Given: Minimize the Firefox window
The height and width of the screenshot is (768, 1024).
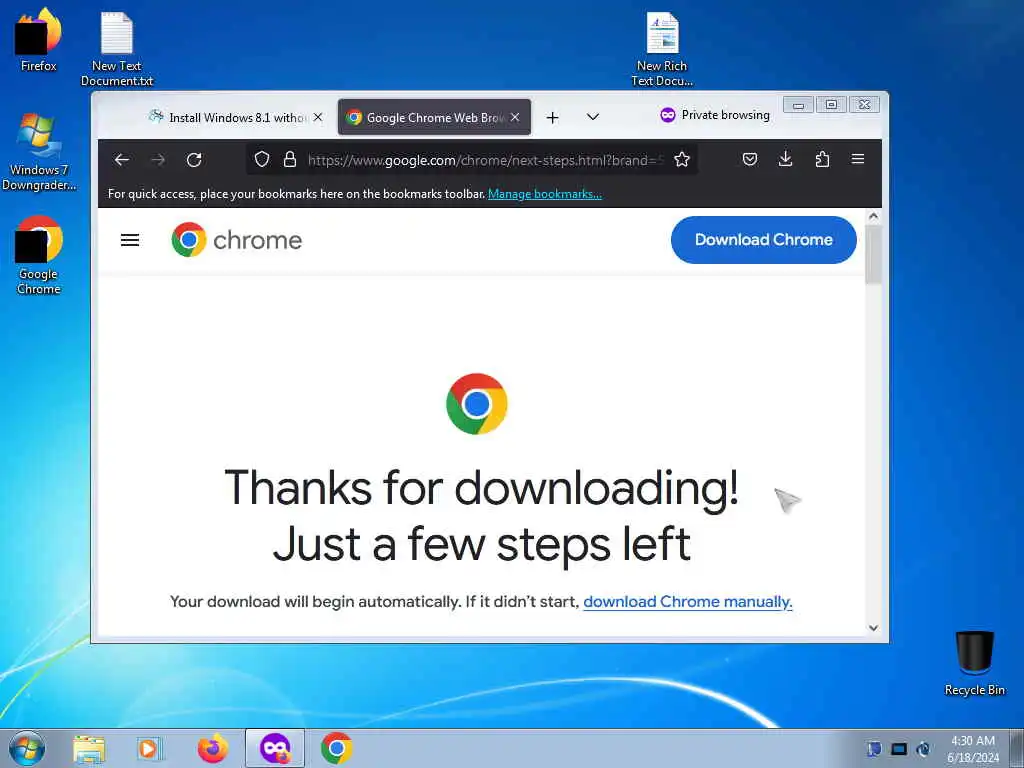Looking at the screenshot, I should coord(798,104).
